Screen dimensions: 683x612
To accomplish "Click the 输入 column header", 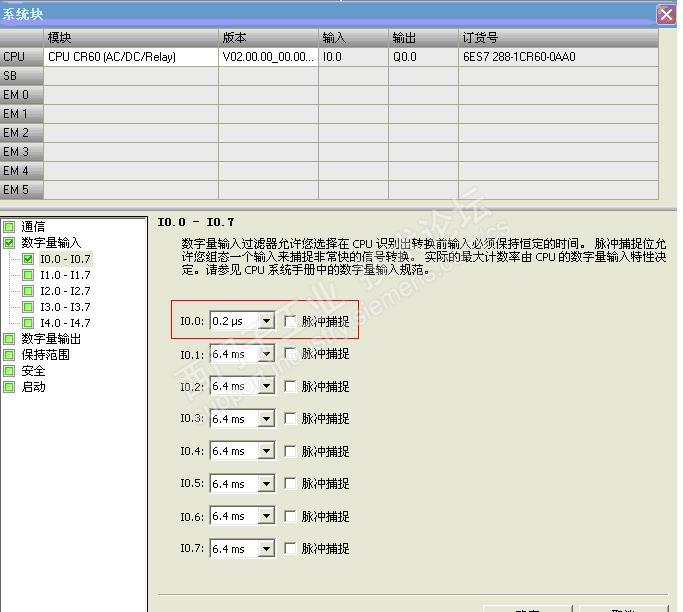I will click(x=353, y=38).
